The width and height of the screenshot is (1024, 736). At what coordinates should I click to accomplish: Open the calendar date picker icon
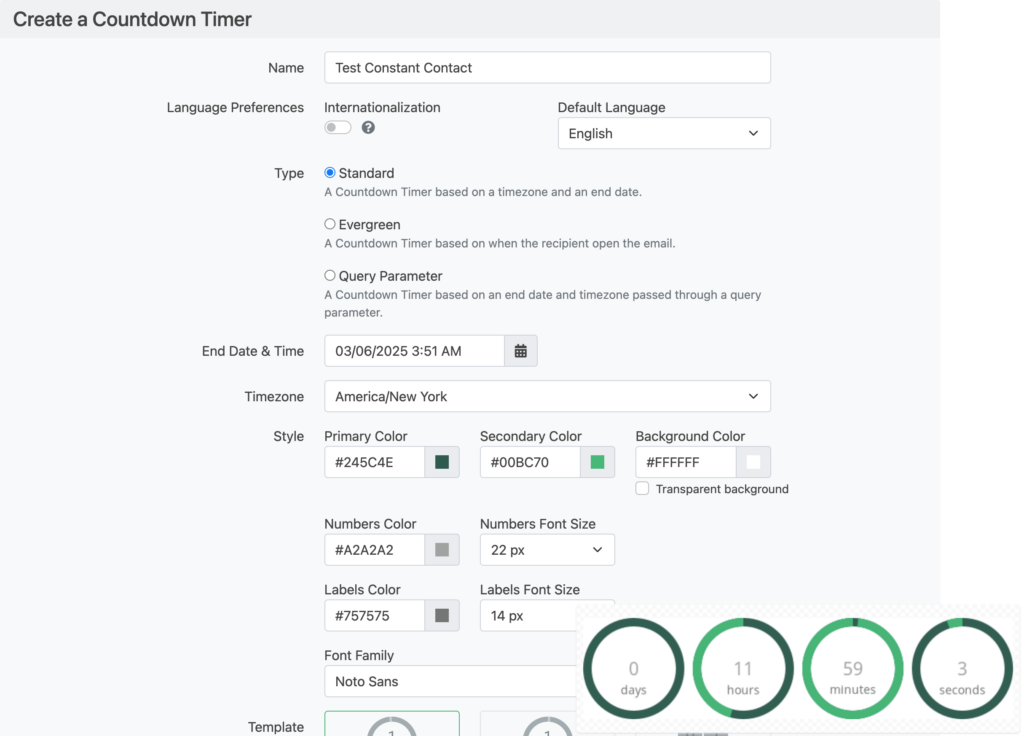[521, 351]
